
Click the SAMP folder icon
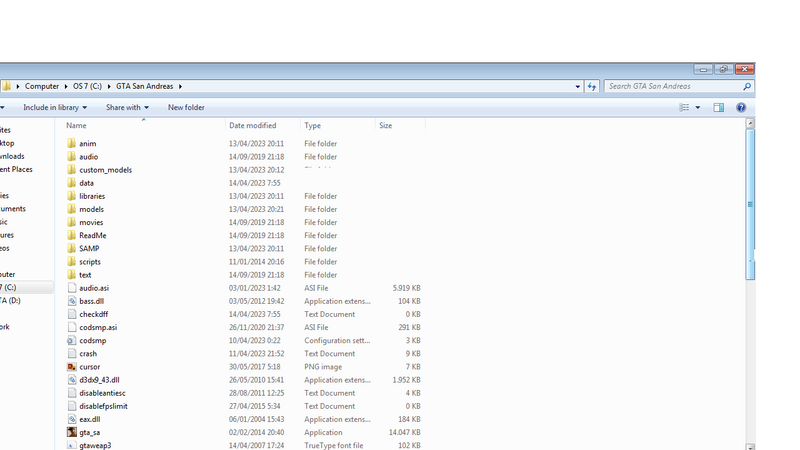[71, 248]
